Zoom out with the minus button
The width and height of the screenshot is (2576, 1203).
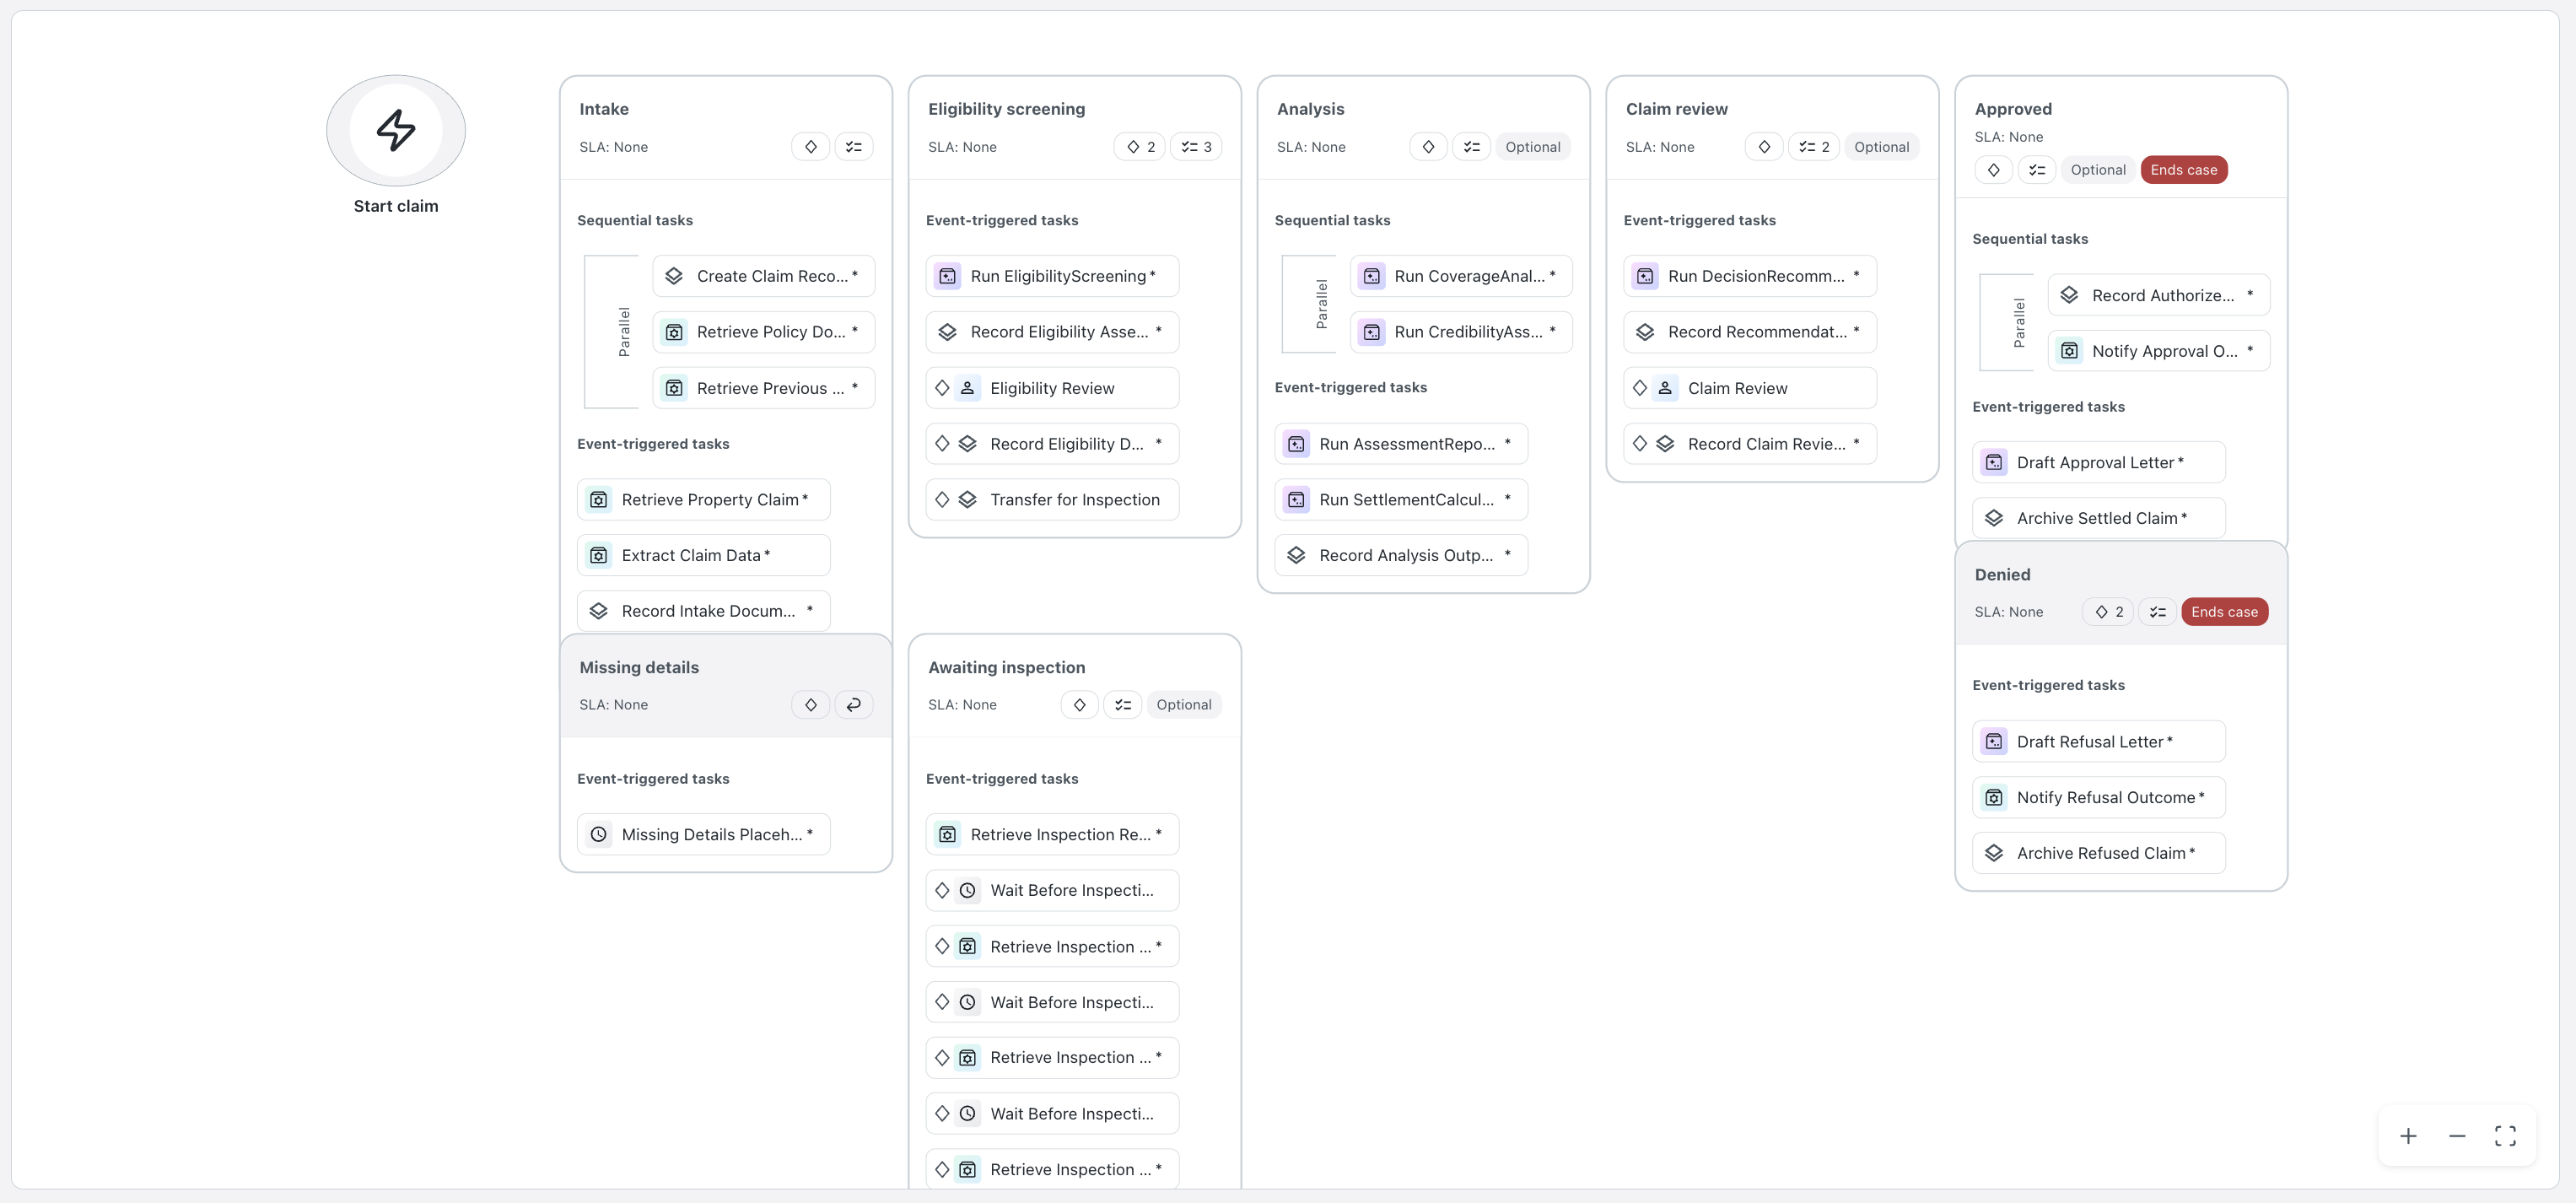pyautogui.click(x=2457, y=1136)
